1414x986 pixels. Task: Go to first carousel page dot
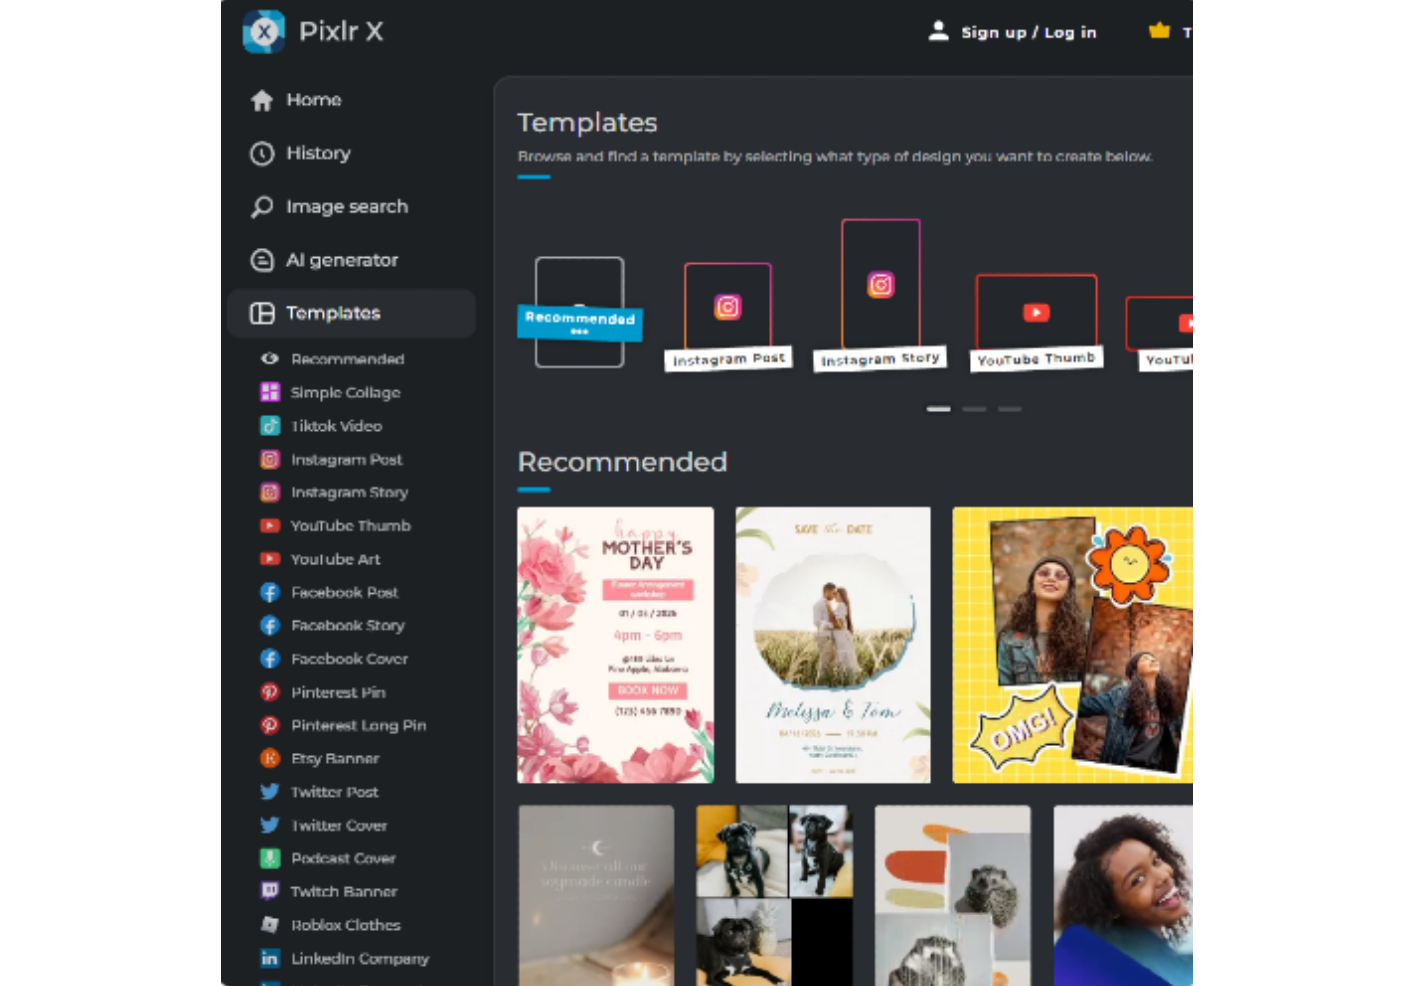tap(938, 409)
